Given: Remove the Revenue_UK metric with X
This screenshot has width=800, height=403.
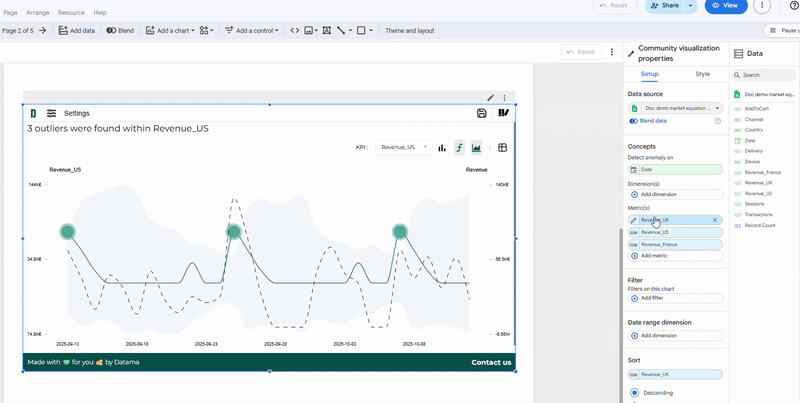Looking at the screenshot, I should coord(715,219).
